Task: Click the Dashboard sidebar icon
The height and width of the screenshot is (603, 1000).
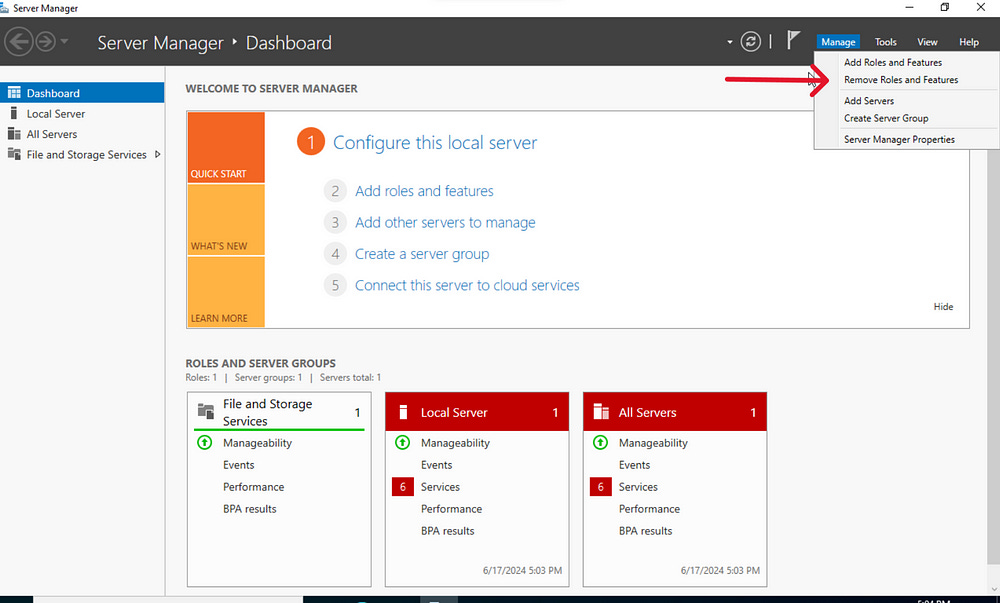Action: click(x=14, y=92)
